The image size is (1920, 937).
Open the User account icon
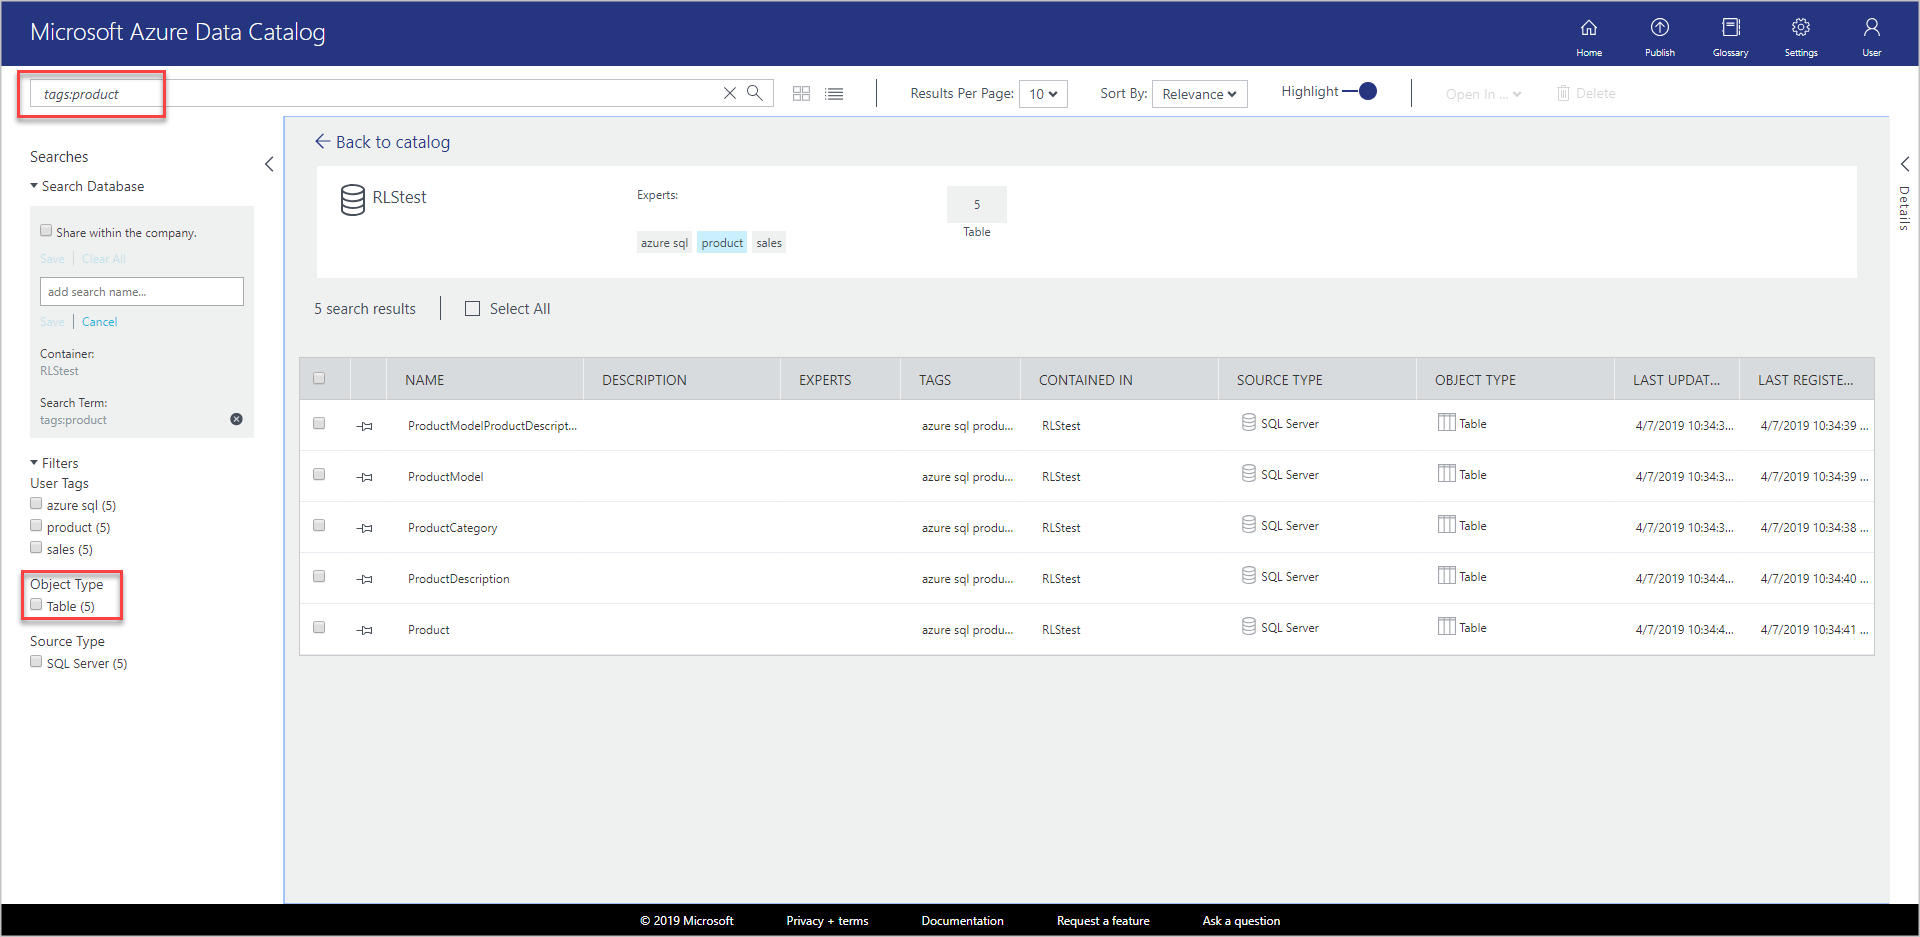click(1871, 33)
